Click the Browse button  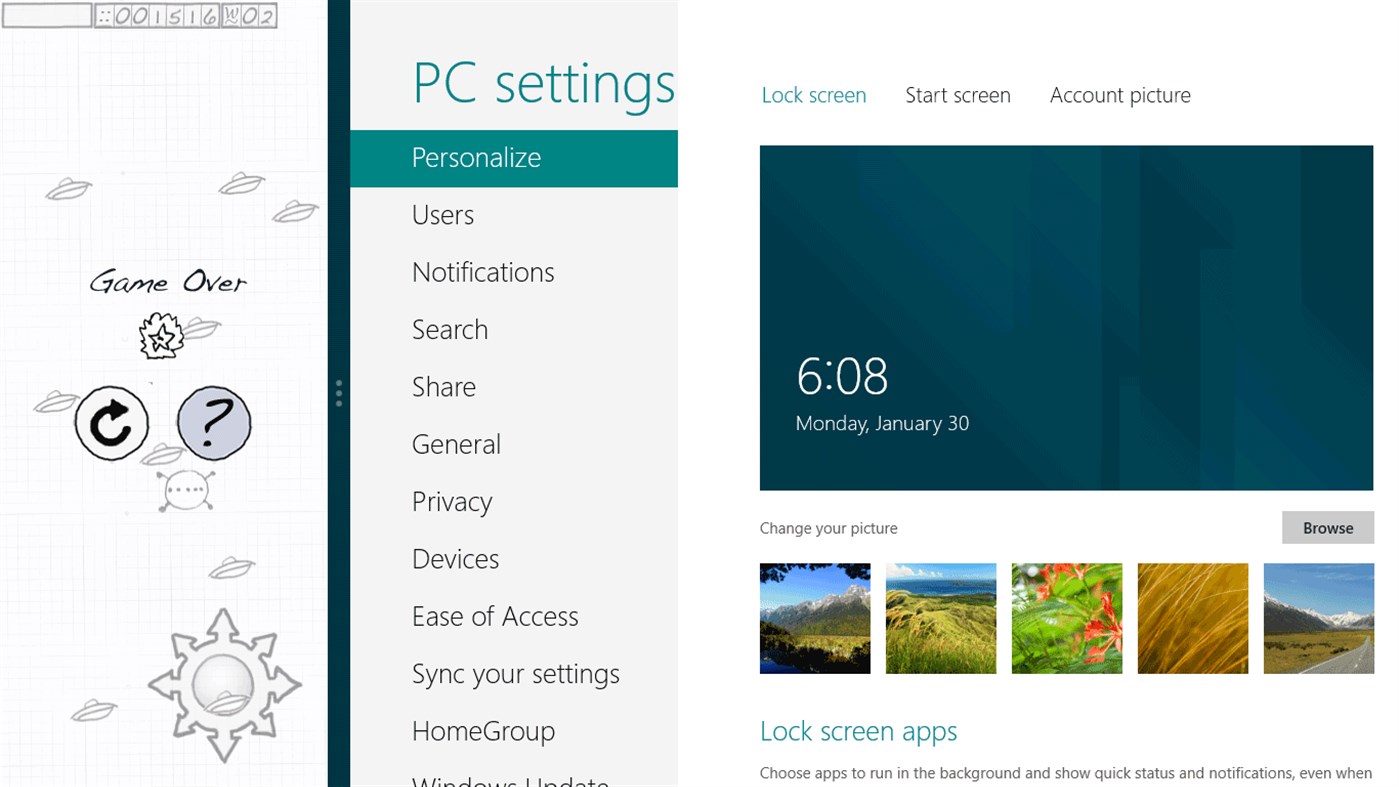pyautogui.click(x=1328, y=528)
